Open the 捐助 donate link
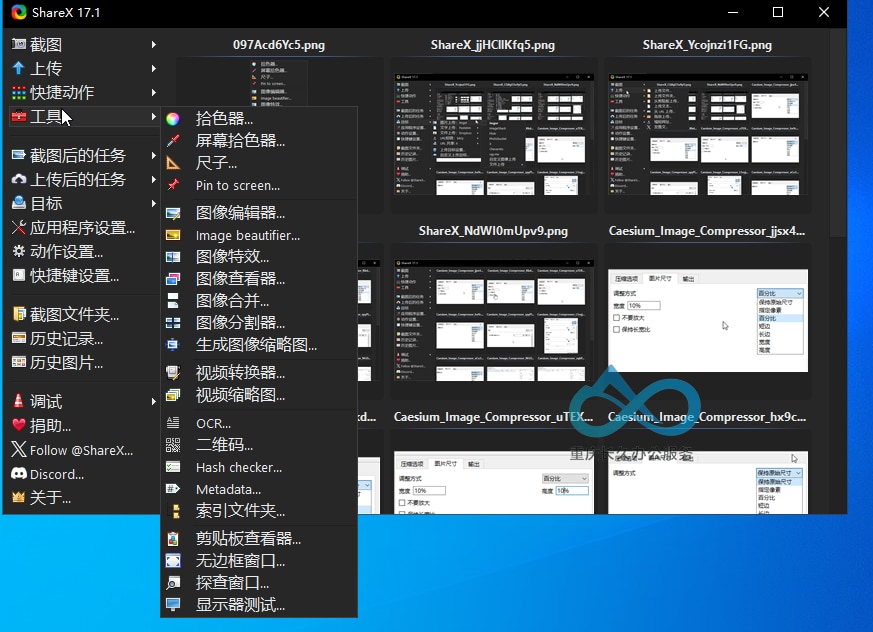The width and height of the screenshot is (873, 632). [50, 425]
